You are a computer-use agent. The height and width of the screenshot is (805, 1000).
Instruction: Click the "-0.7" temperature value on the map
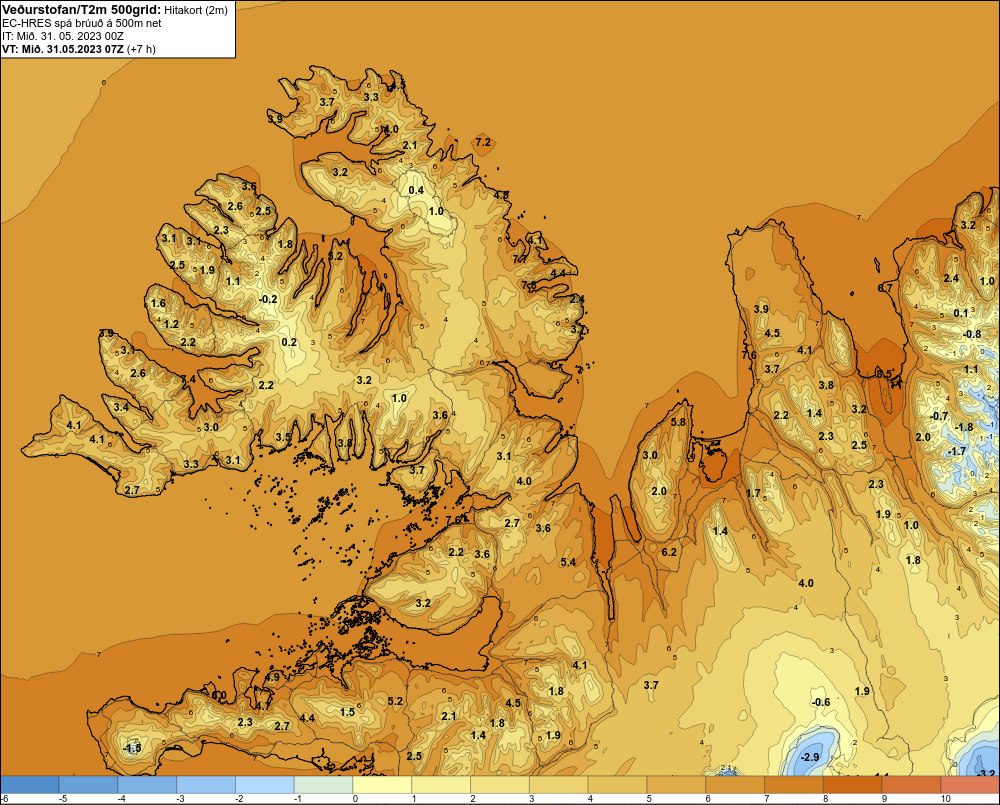939,416
